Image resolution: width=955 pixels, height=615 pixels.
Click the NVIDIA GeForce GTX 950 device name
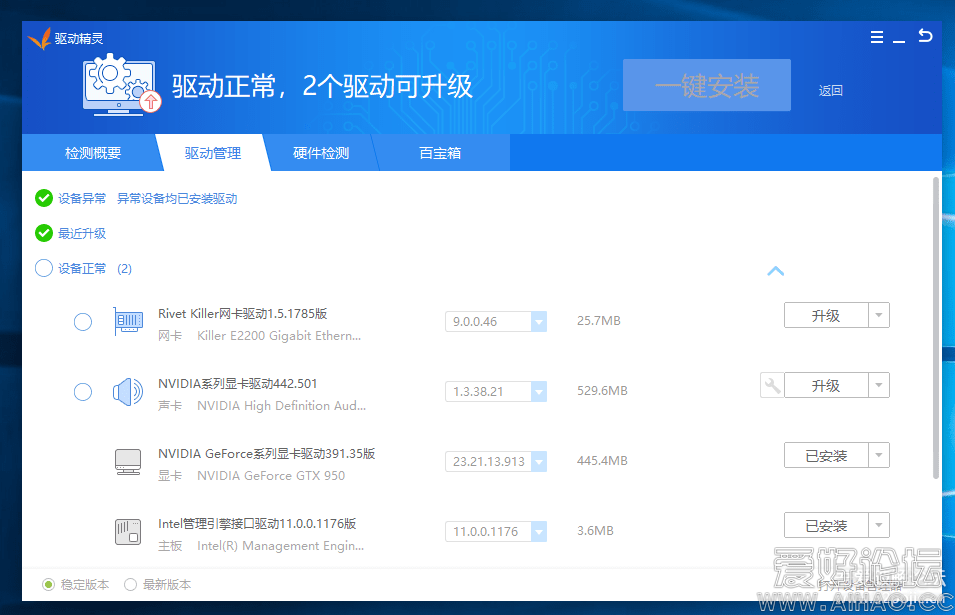(x=271, y=476)
